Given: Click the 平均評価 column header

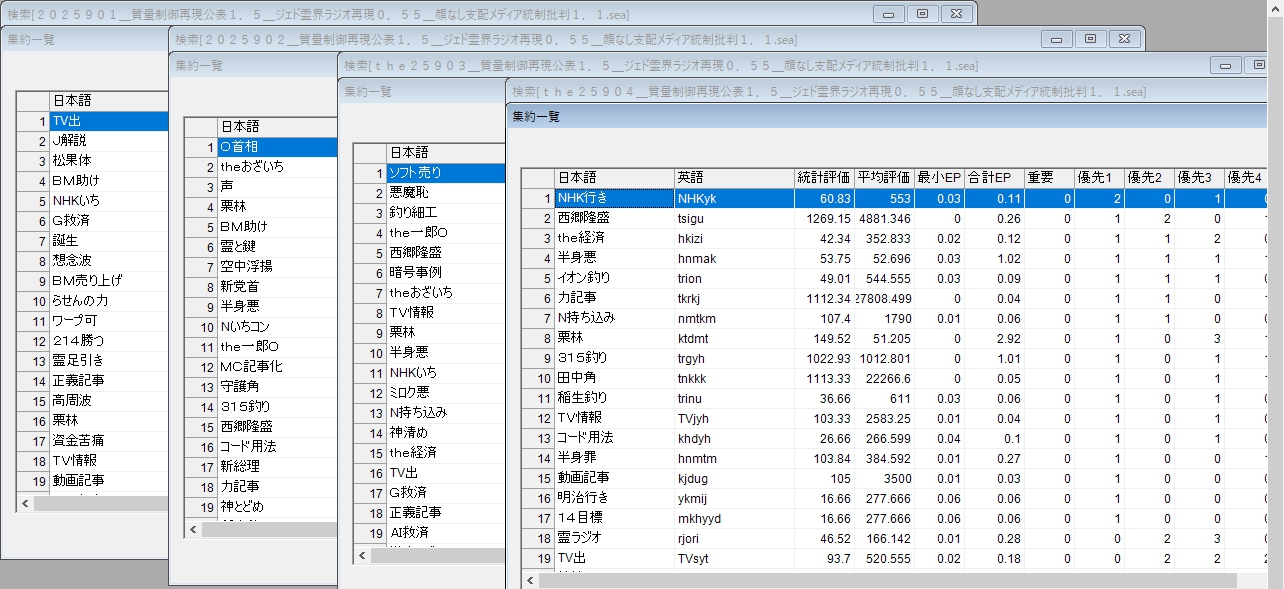Looking at the screenshot, I should click(884, 178).
